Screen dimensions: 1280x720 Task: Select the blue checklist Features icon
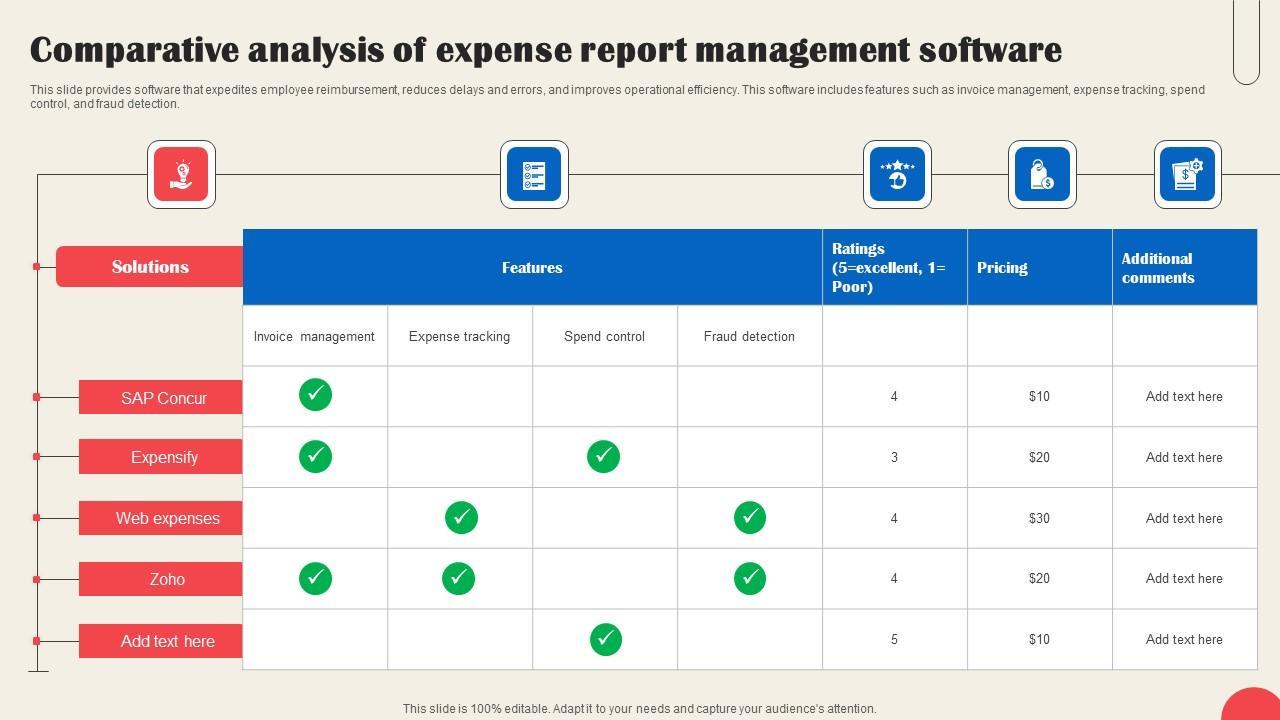534,175
